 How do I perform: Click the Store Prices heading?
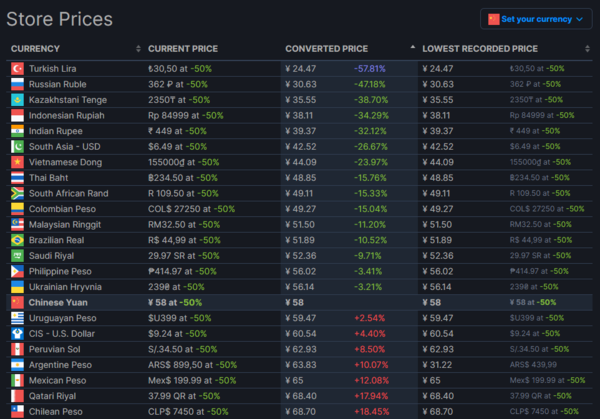59,19
